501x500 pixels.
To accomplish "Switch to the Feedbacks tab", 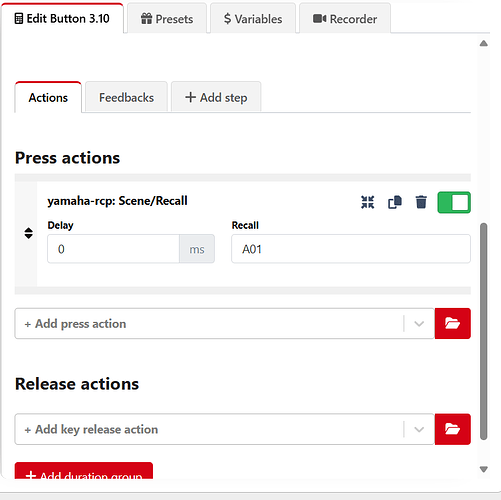I will [x=126, y=97].
